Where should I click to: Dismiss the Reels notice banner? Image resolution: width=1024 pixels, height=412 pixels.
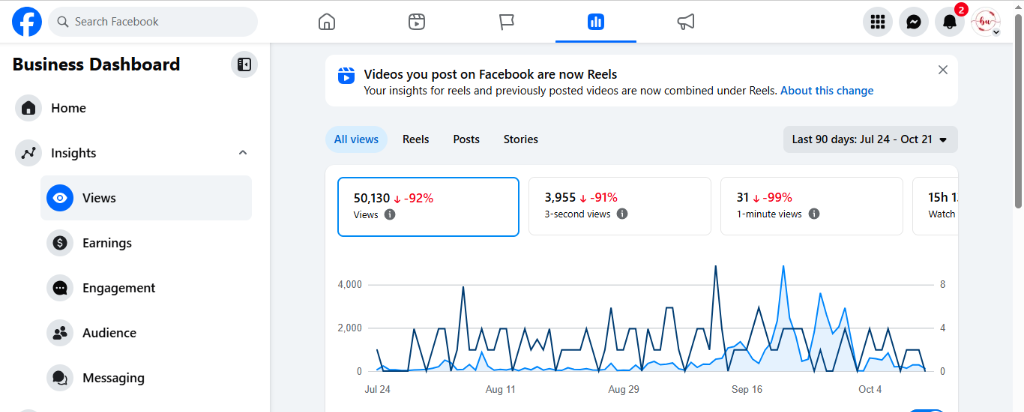942,70
